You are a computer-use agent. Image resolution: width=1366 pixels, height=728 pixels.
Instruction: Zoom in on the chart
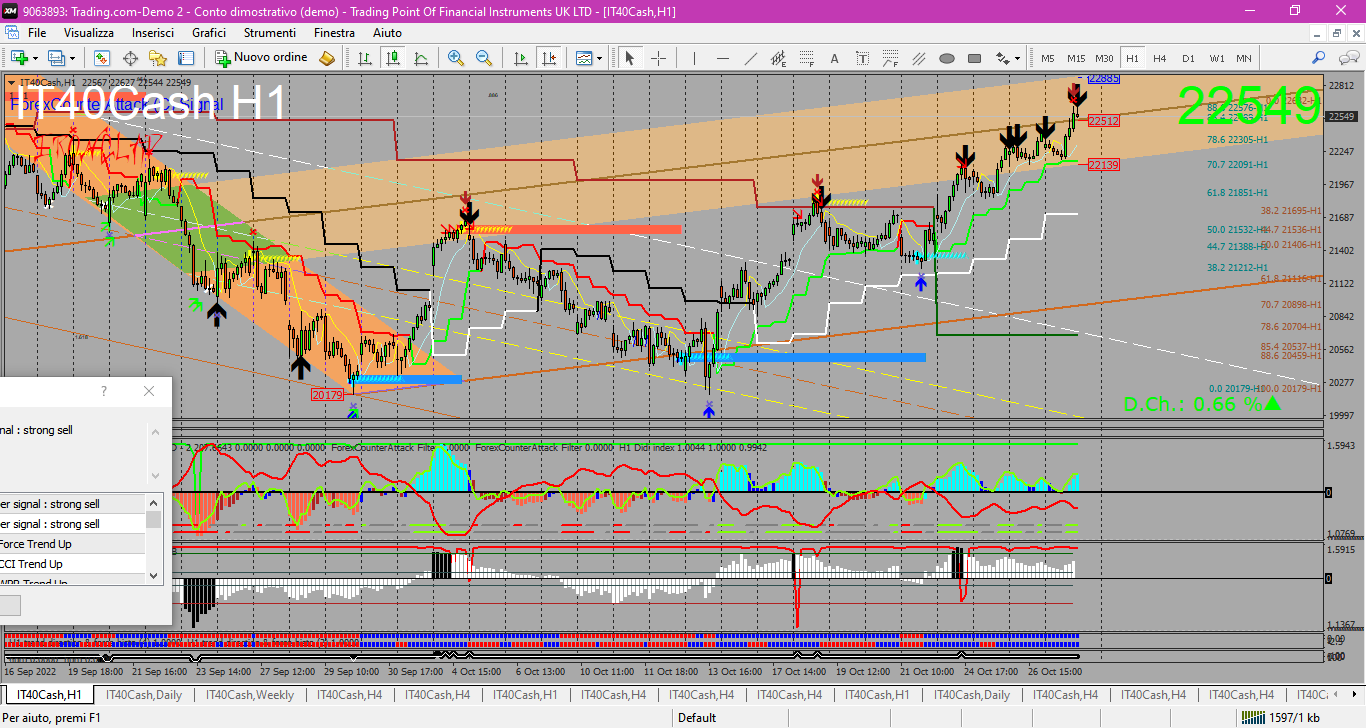tap(456, 58)
